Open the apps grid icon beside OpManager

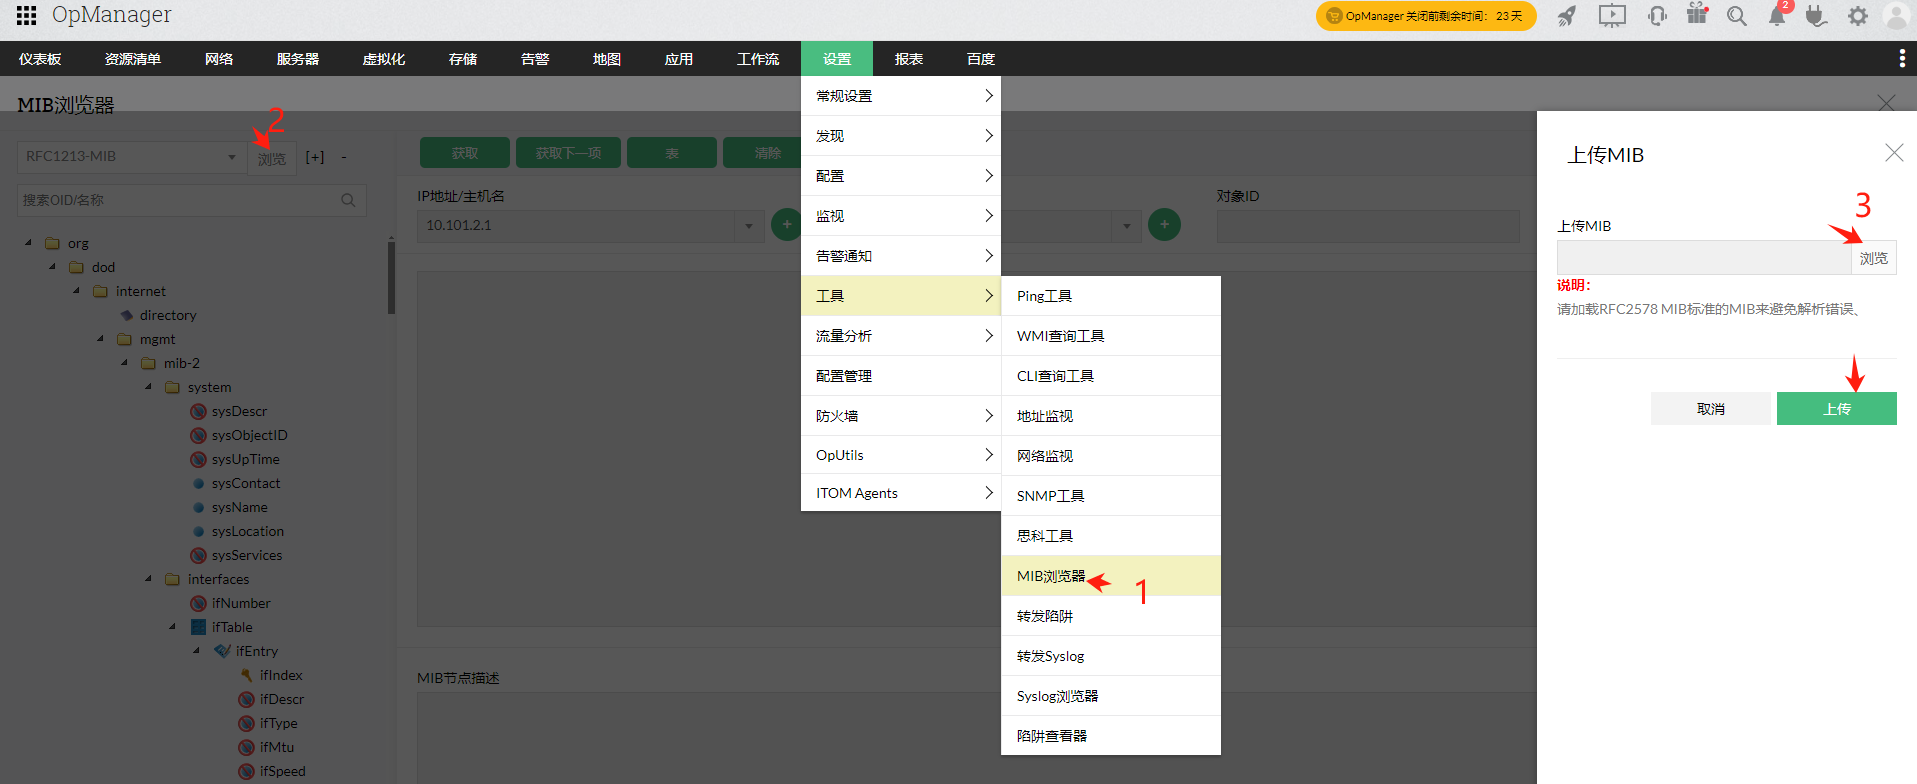click(x=27, y=15)
